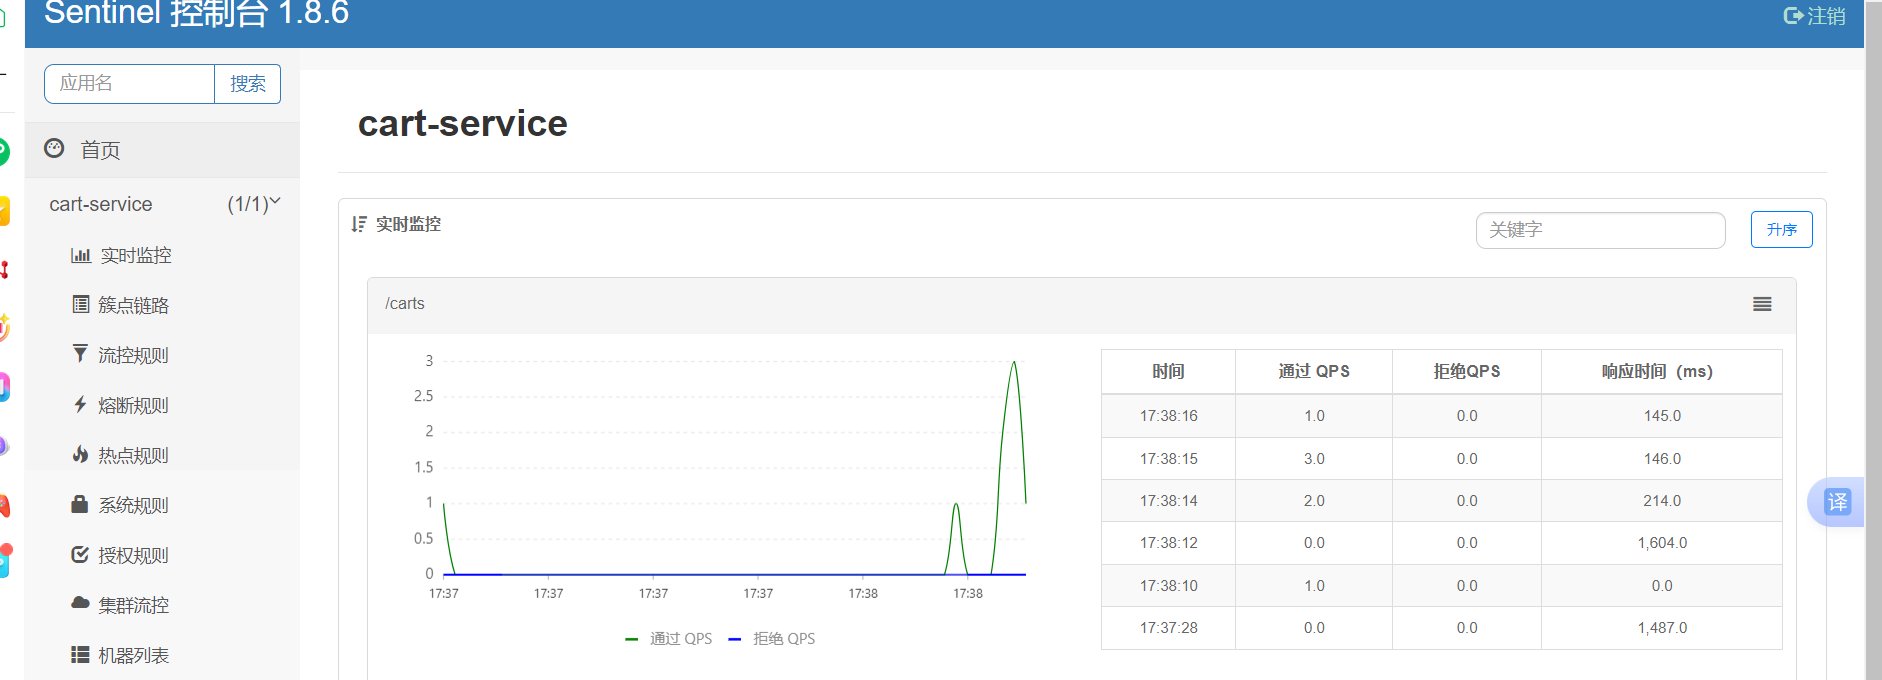This screenshot has width=1882, height=680.
Task: Open the 流控规则 sidebar menu item
Action: (162, 355)
